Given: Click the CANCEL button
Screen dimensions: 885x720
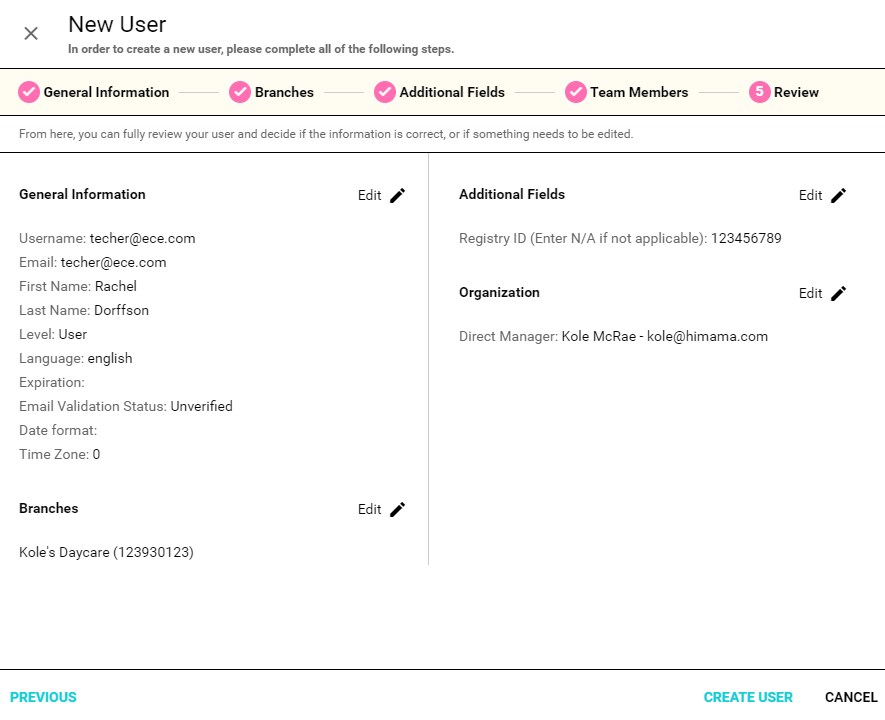Looking at the screenshot, I should pyautogui.click(x=851, y=697).
